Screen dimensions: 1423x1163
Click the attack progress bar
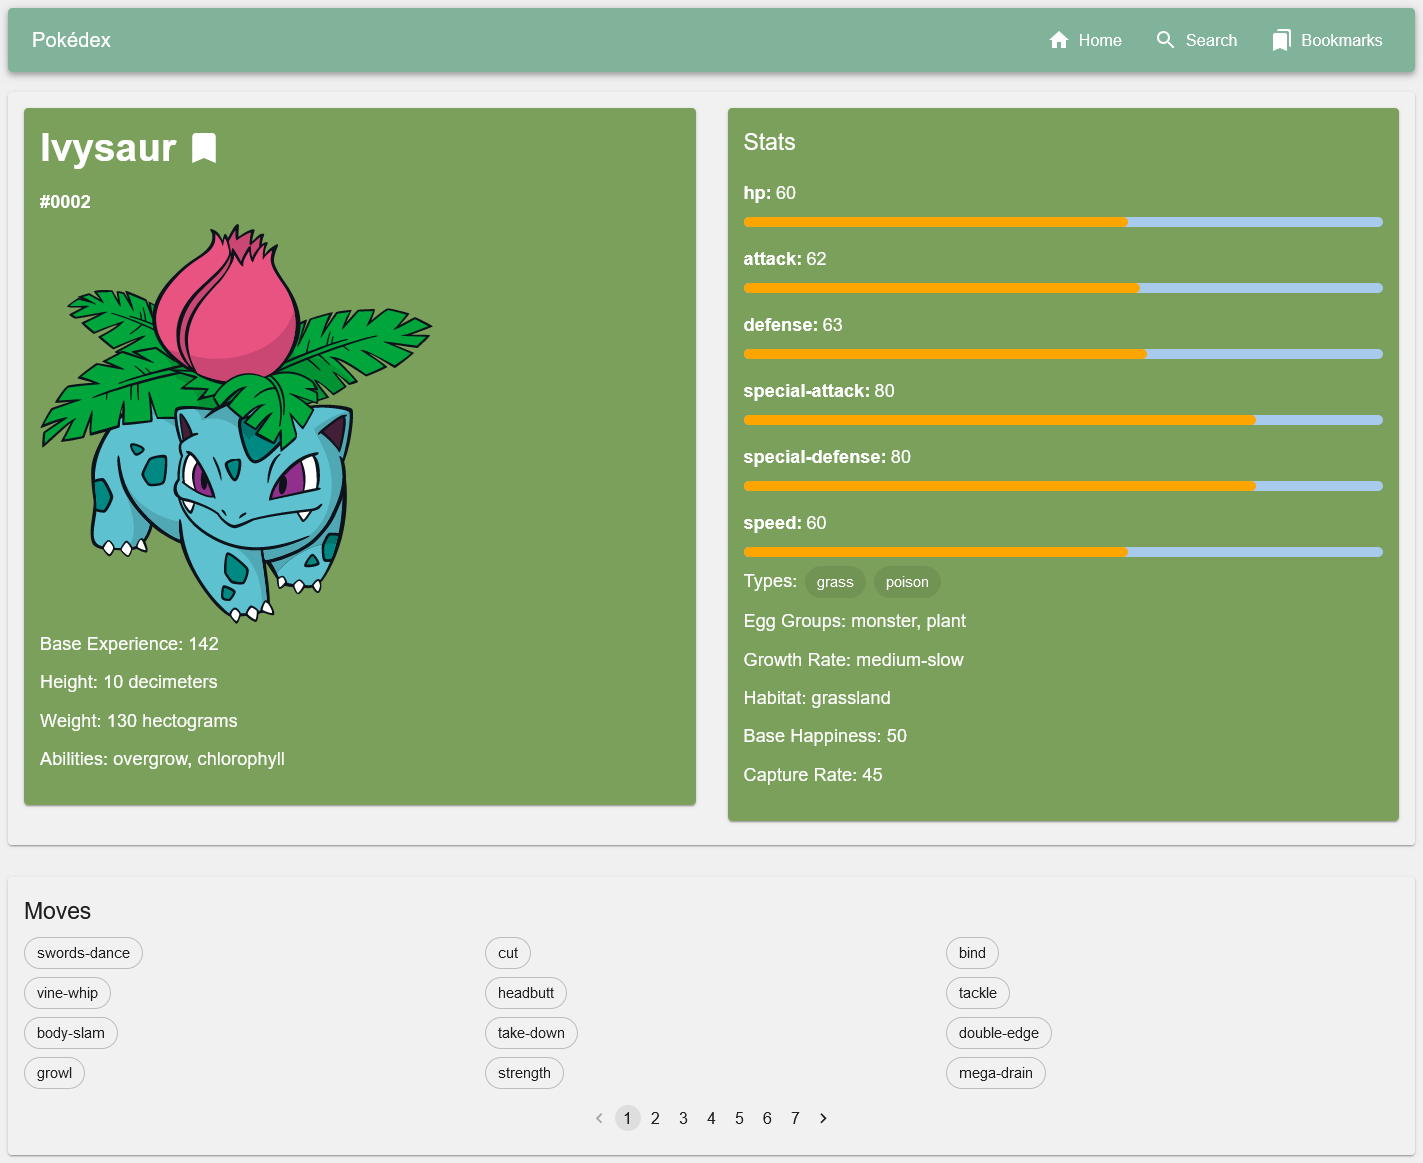coord(1063,288)
